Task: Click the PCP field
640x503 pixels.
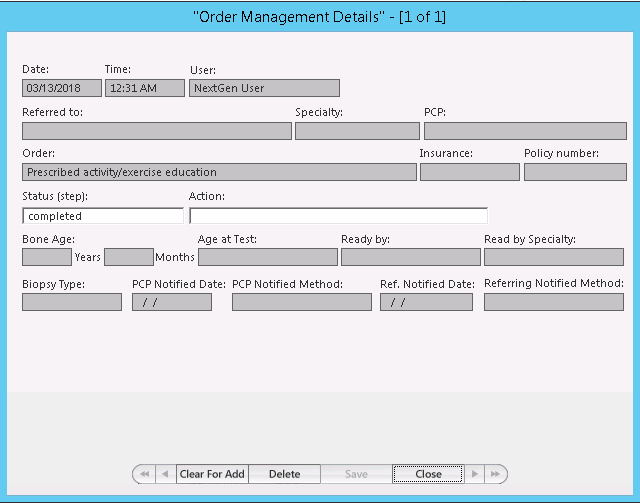Action: [x=525, y=131]
